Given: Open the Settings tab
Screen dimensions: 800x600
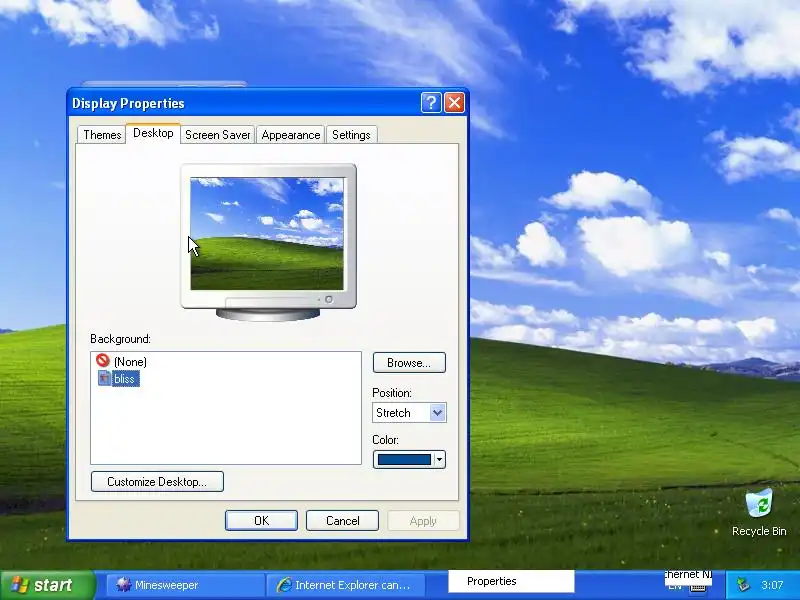Looking at the screenshot, I should coord(351,135).
